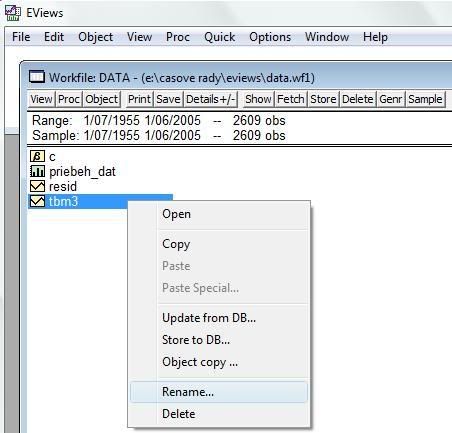Open the Quick menu in menu bar
The width and height of the screenshot is (452, 433).
point(219,37)
